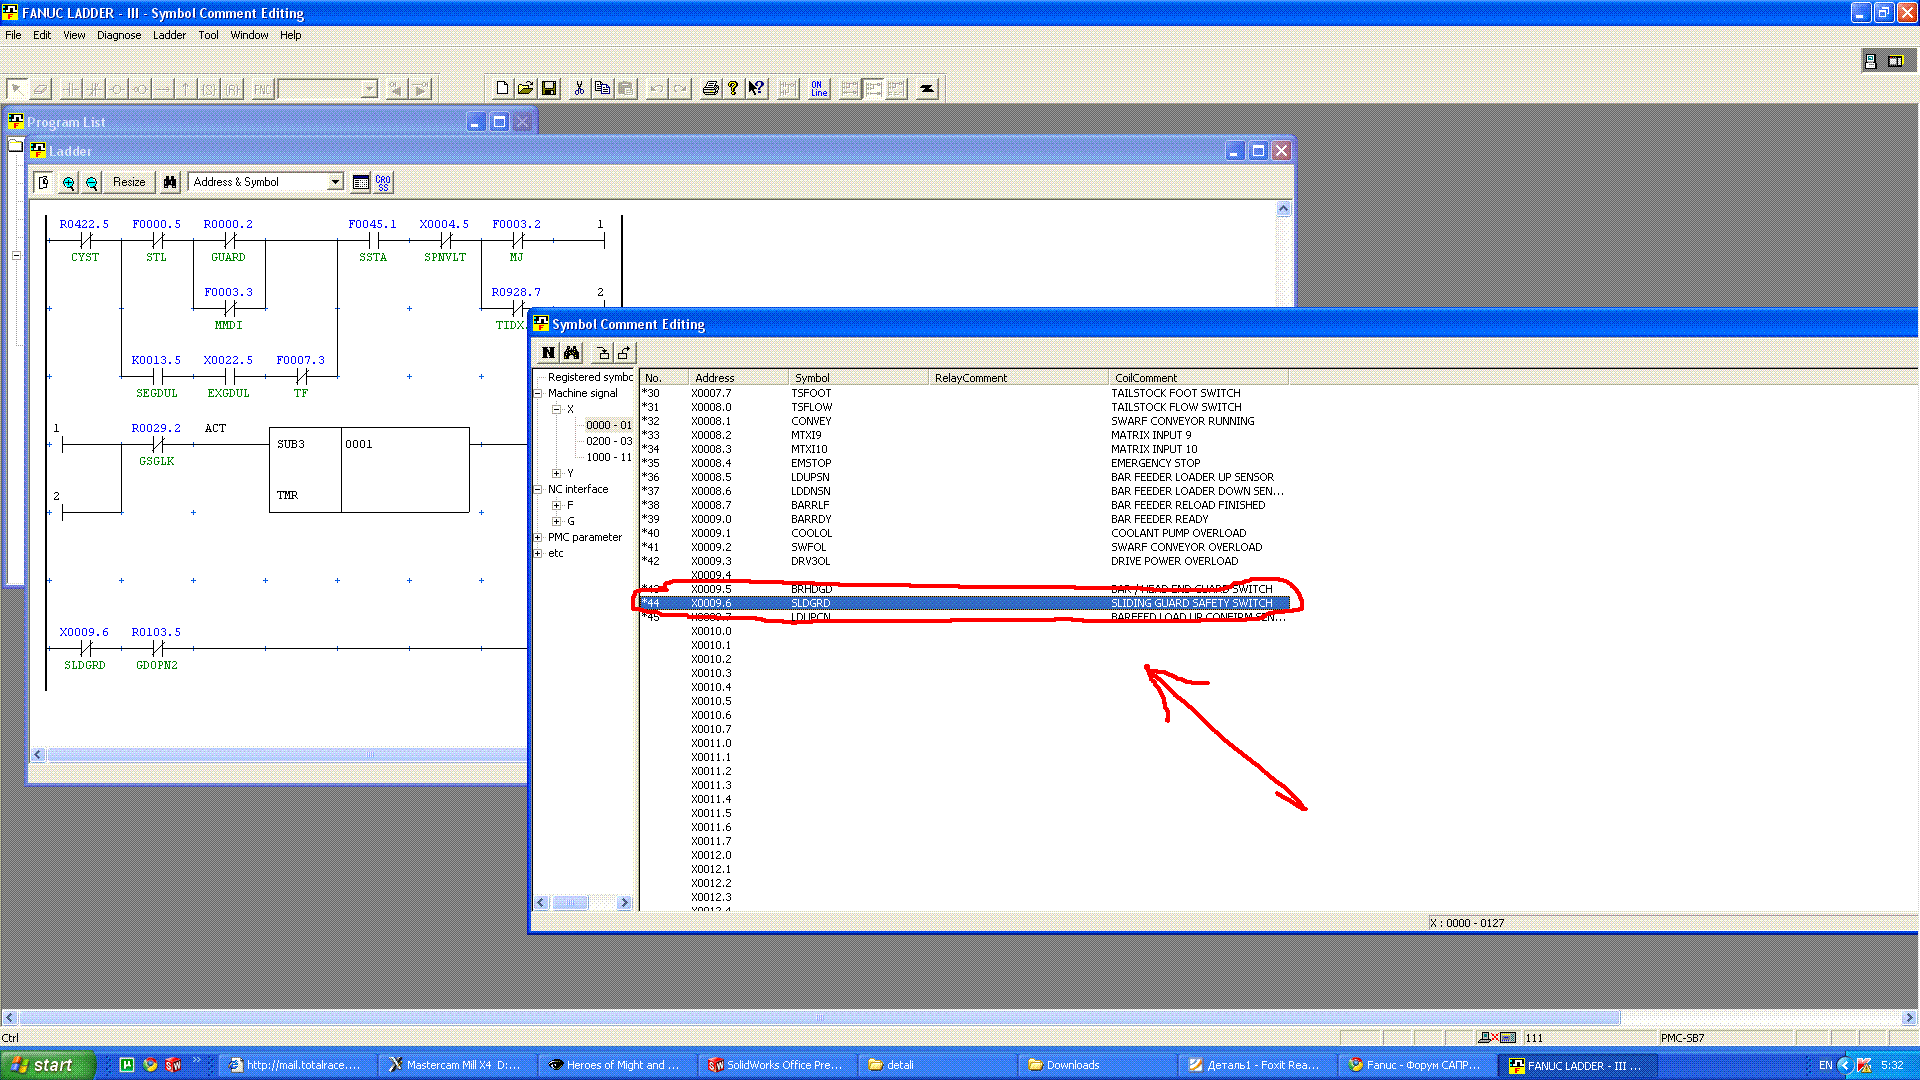Open the Help menu
1920x1080 pixels.
290,35
